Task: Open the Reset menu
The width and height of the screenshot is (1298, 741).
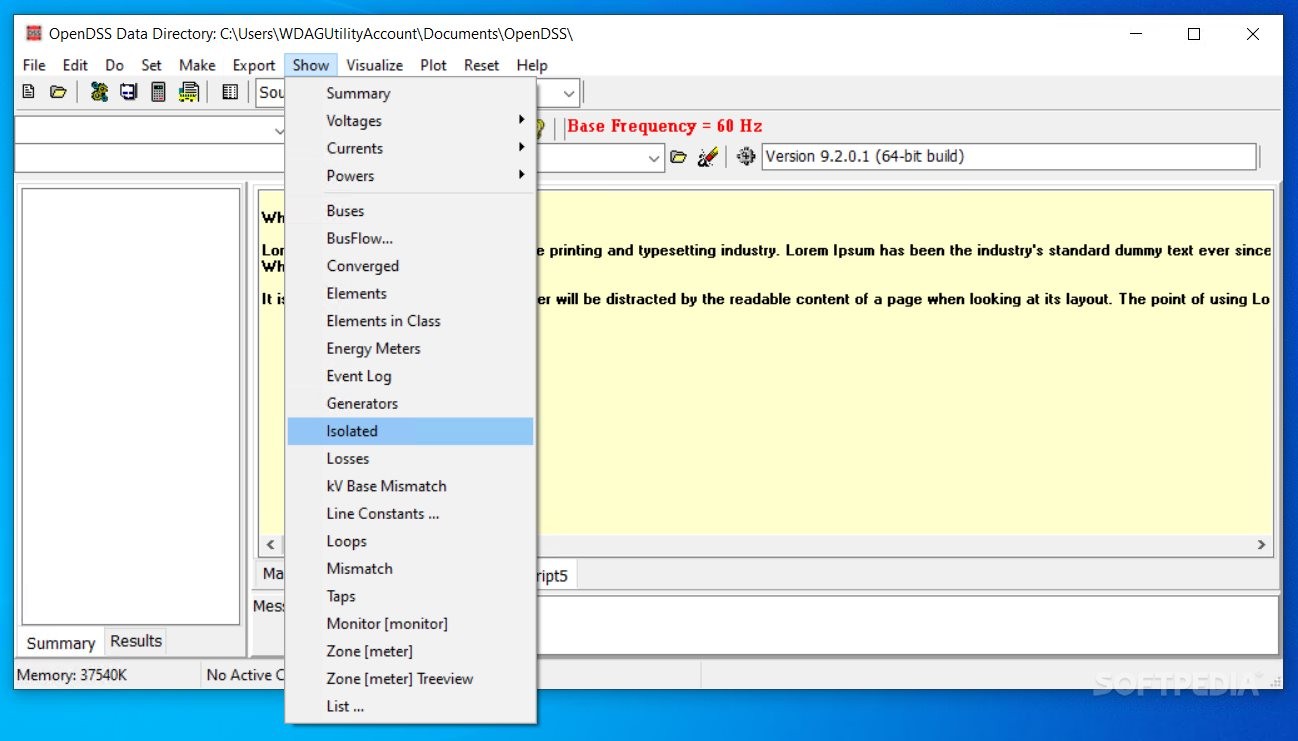Action: coord(481,65)
